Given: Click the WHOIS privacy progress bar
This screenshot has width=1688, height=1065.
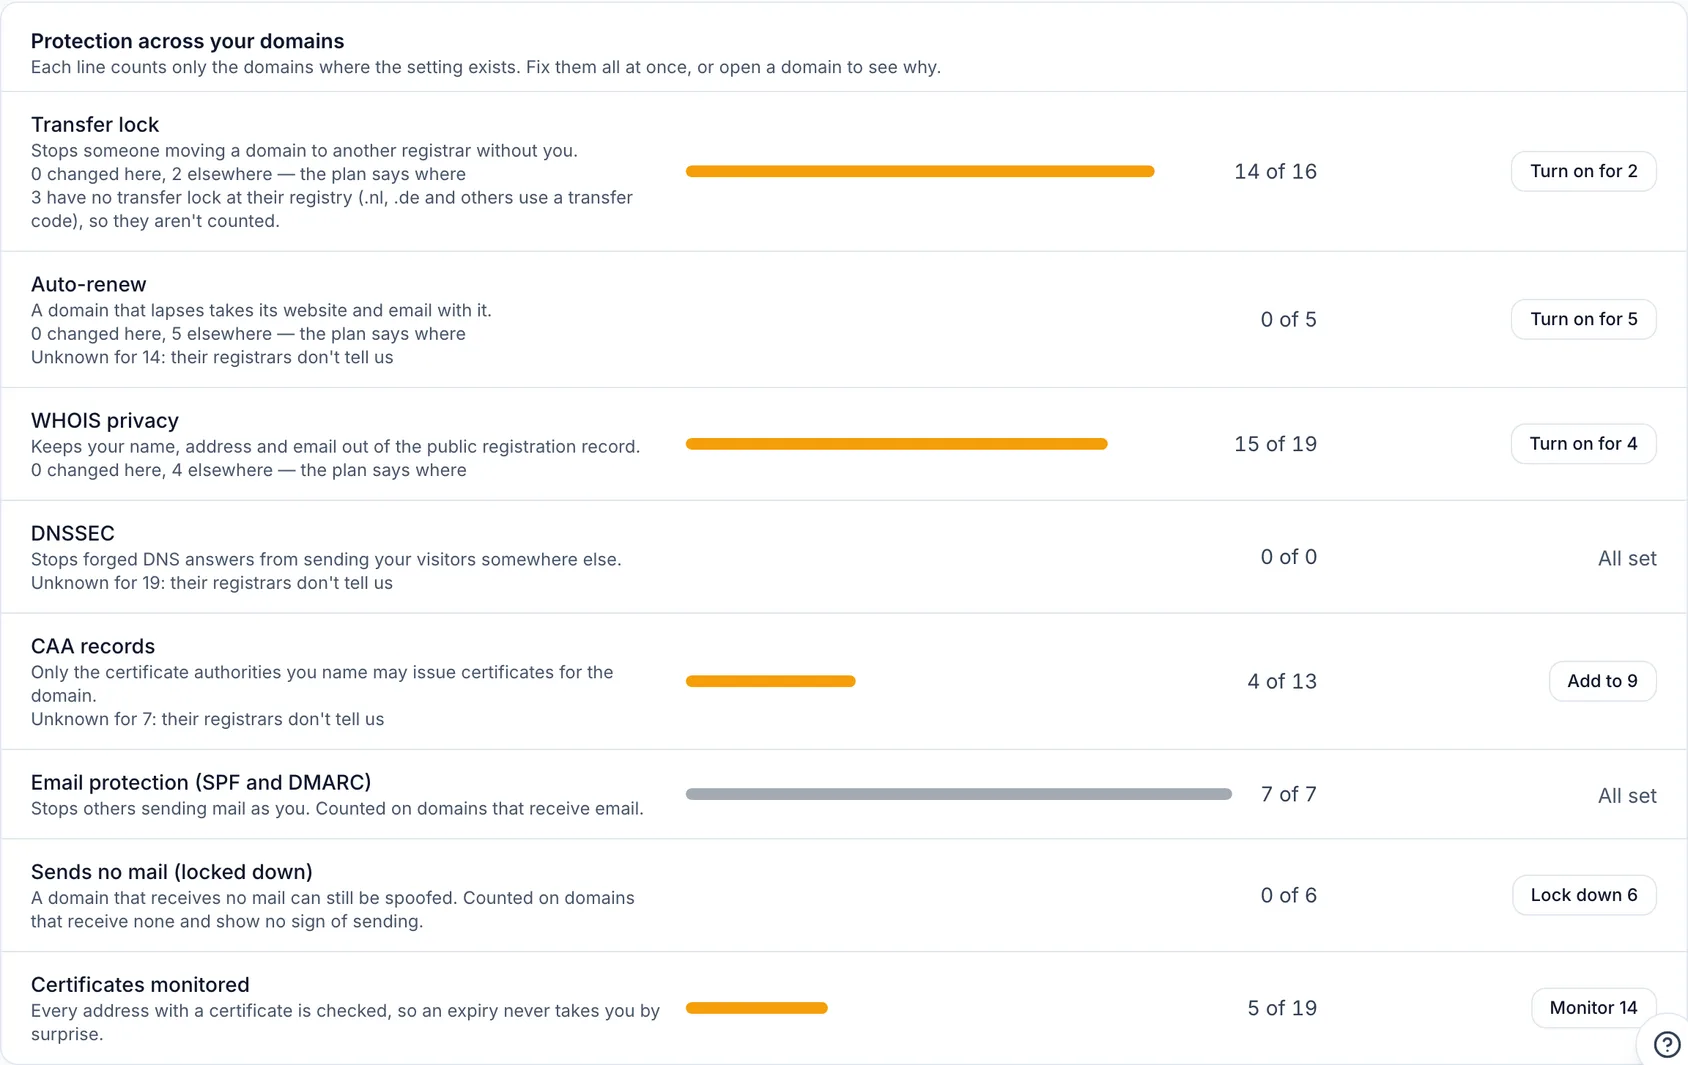Looking at the screenshot, I should coord(897,443).
